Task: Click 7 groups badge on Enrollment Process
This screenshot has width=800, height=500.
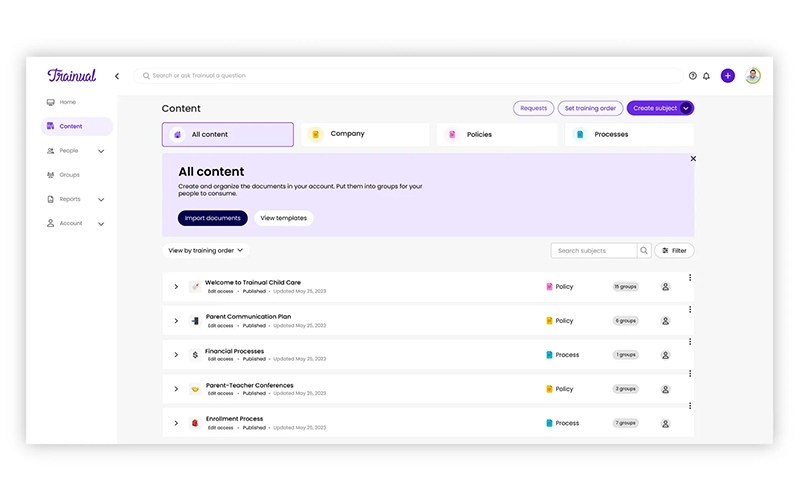Action: [x=626, y=423]
